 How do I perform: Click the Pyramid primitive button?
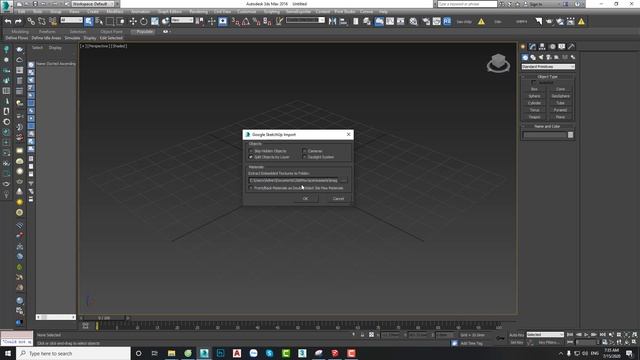coord(560,110)
